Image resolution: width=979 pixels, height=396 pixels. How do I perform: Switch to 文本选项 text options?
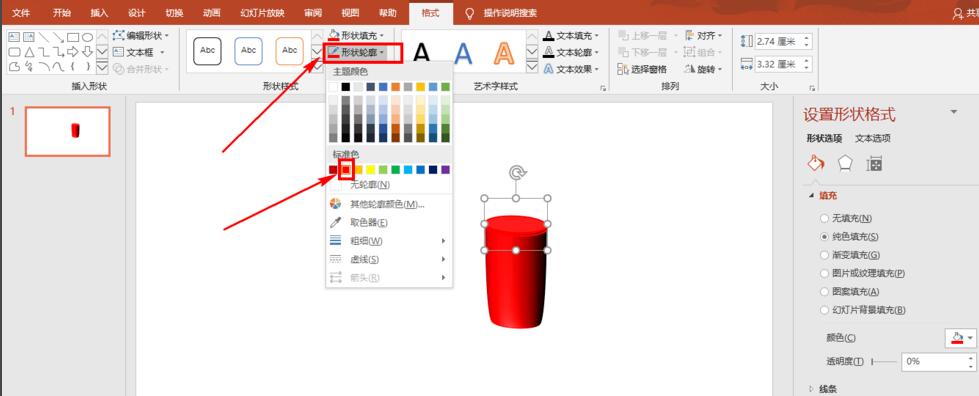pos(873,138)
